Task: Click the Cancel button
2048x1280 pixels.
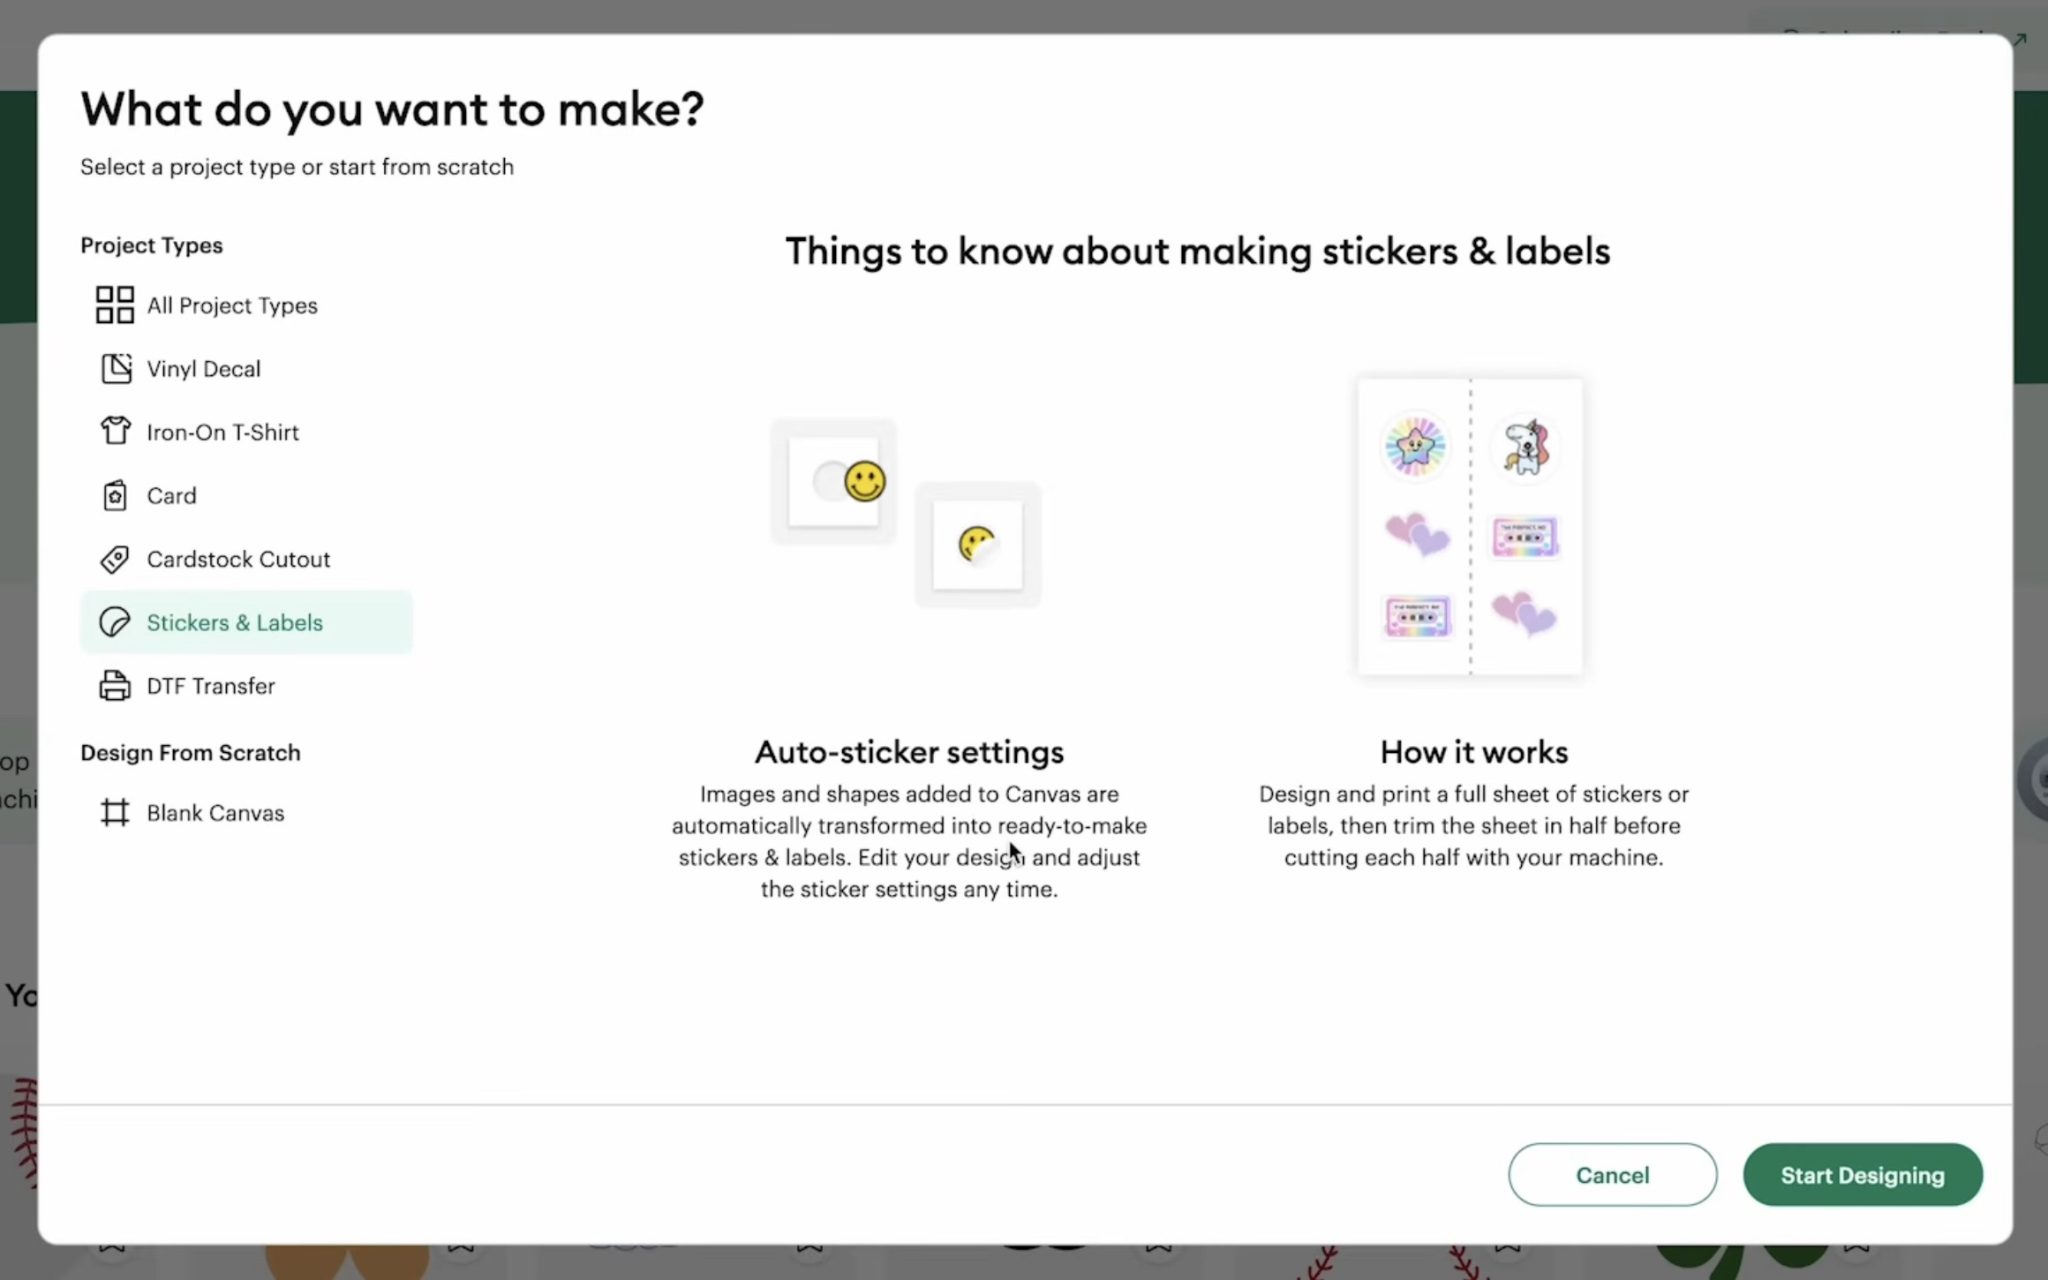Action: (1612, 1174)
